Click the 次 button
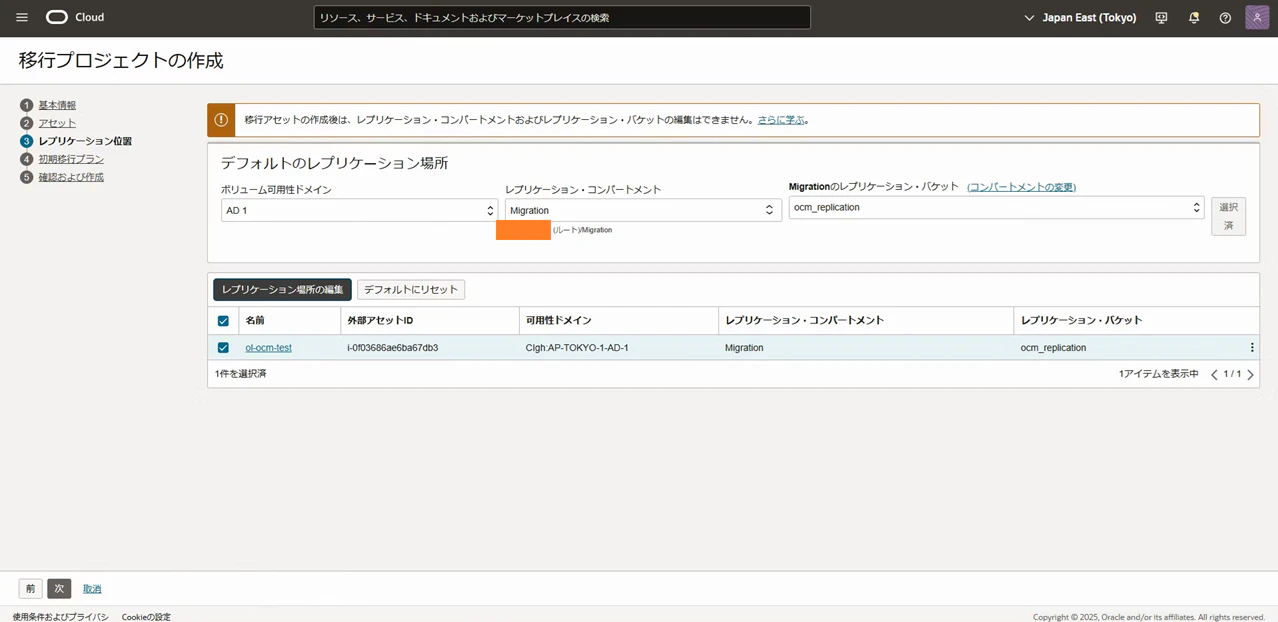The image size is (1278, 622). pos(59,589)
